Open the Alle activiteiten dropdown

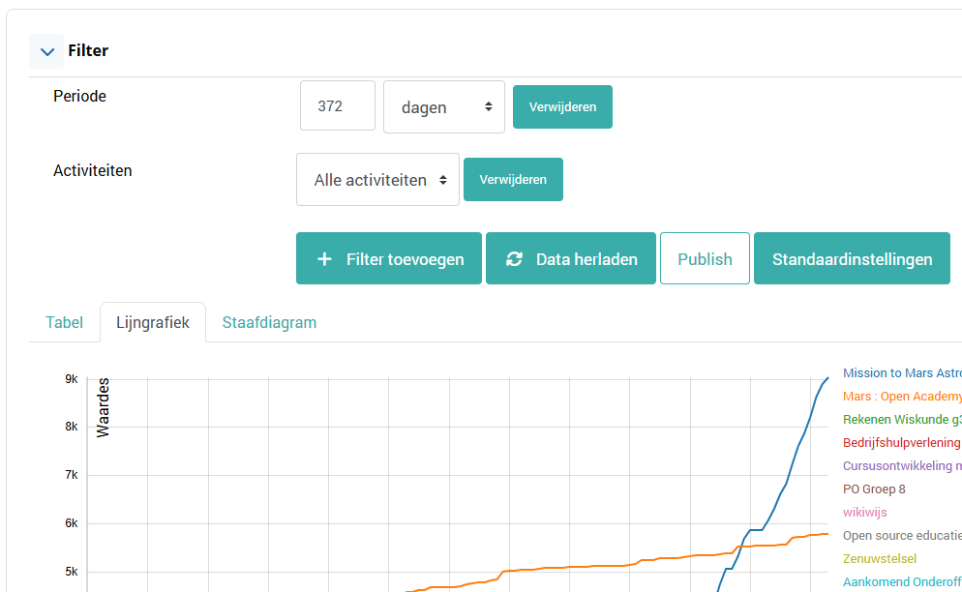coord(377,180)
